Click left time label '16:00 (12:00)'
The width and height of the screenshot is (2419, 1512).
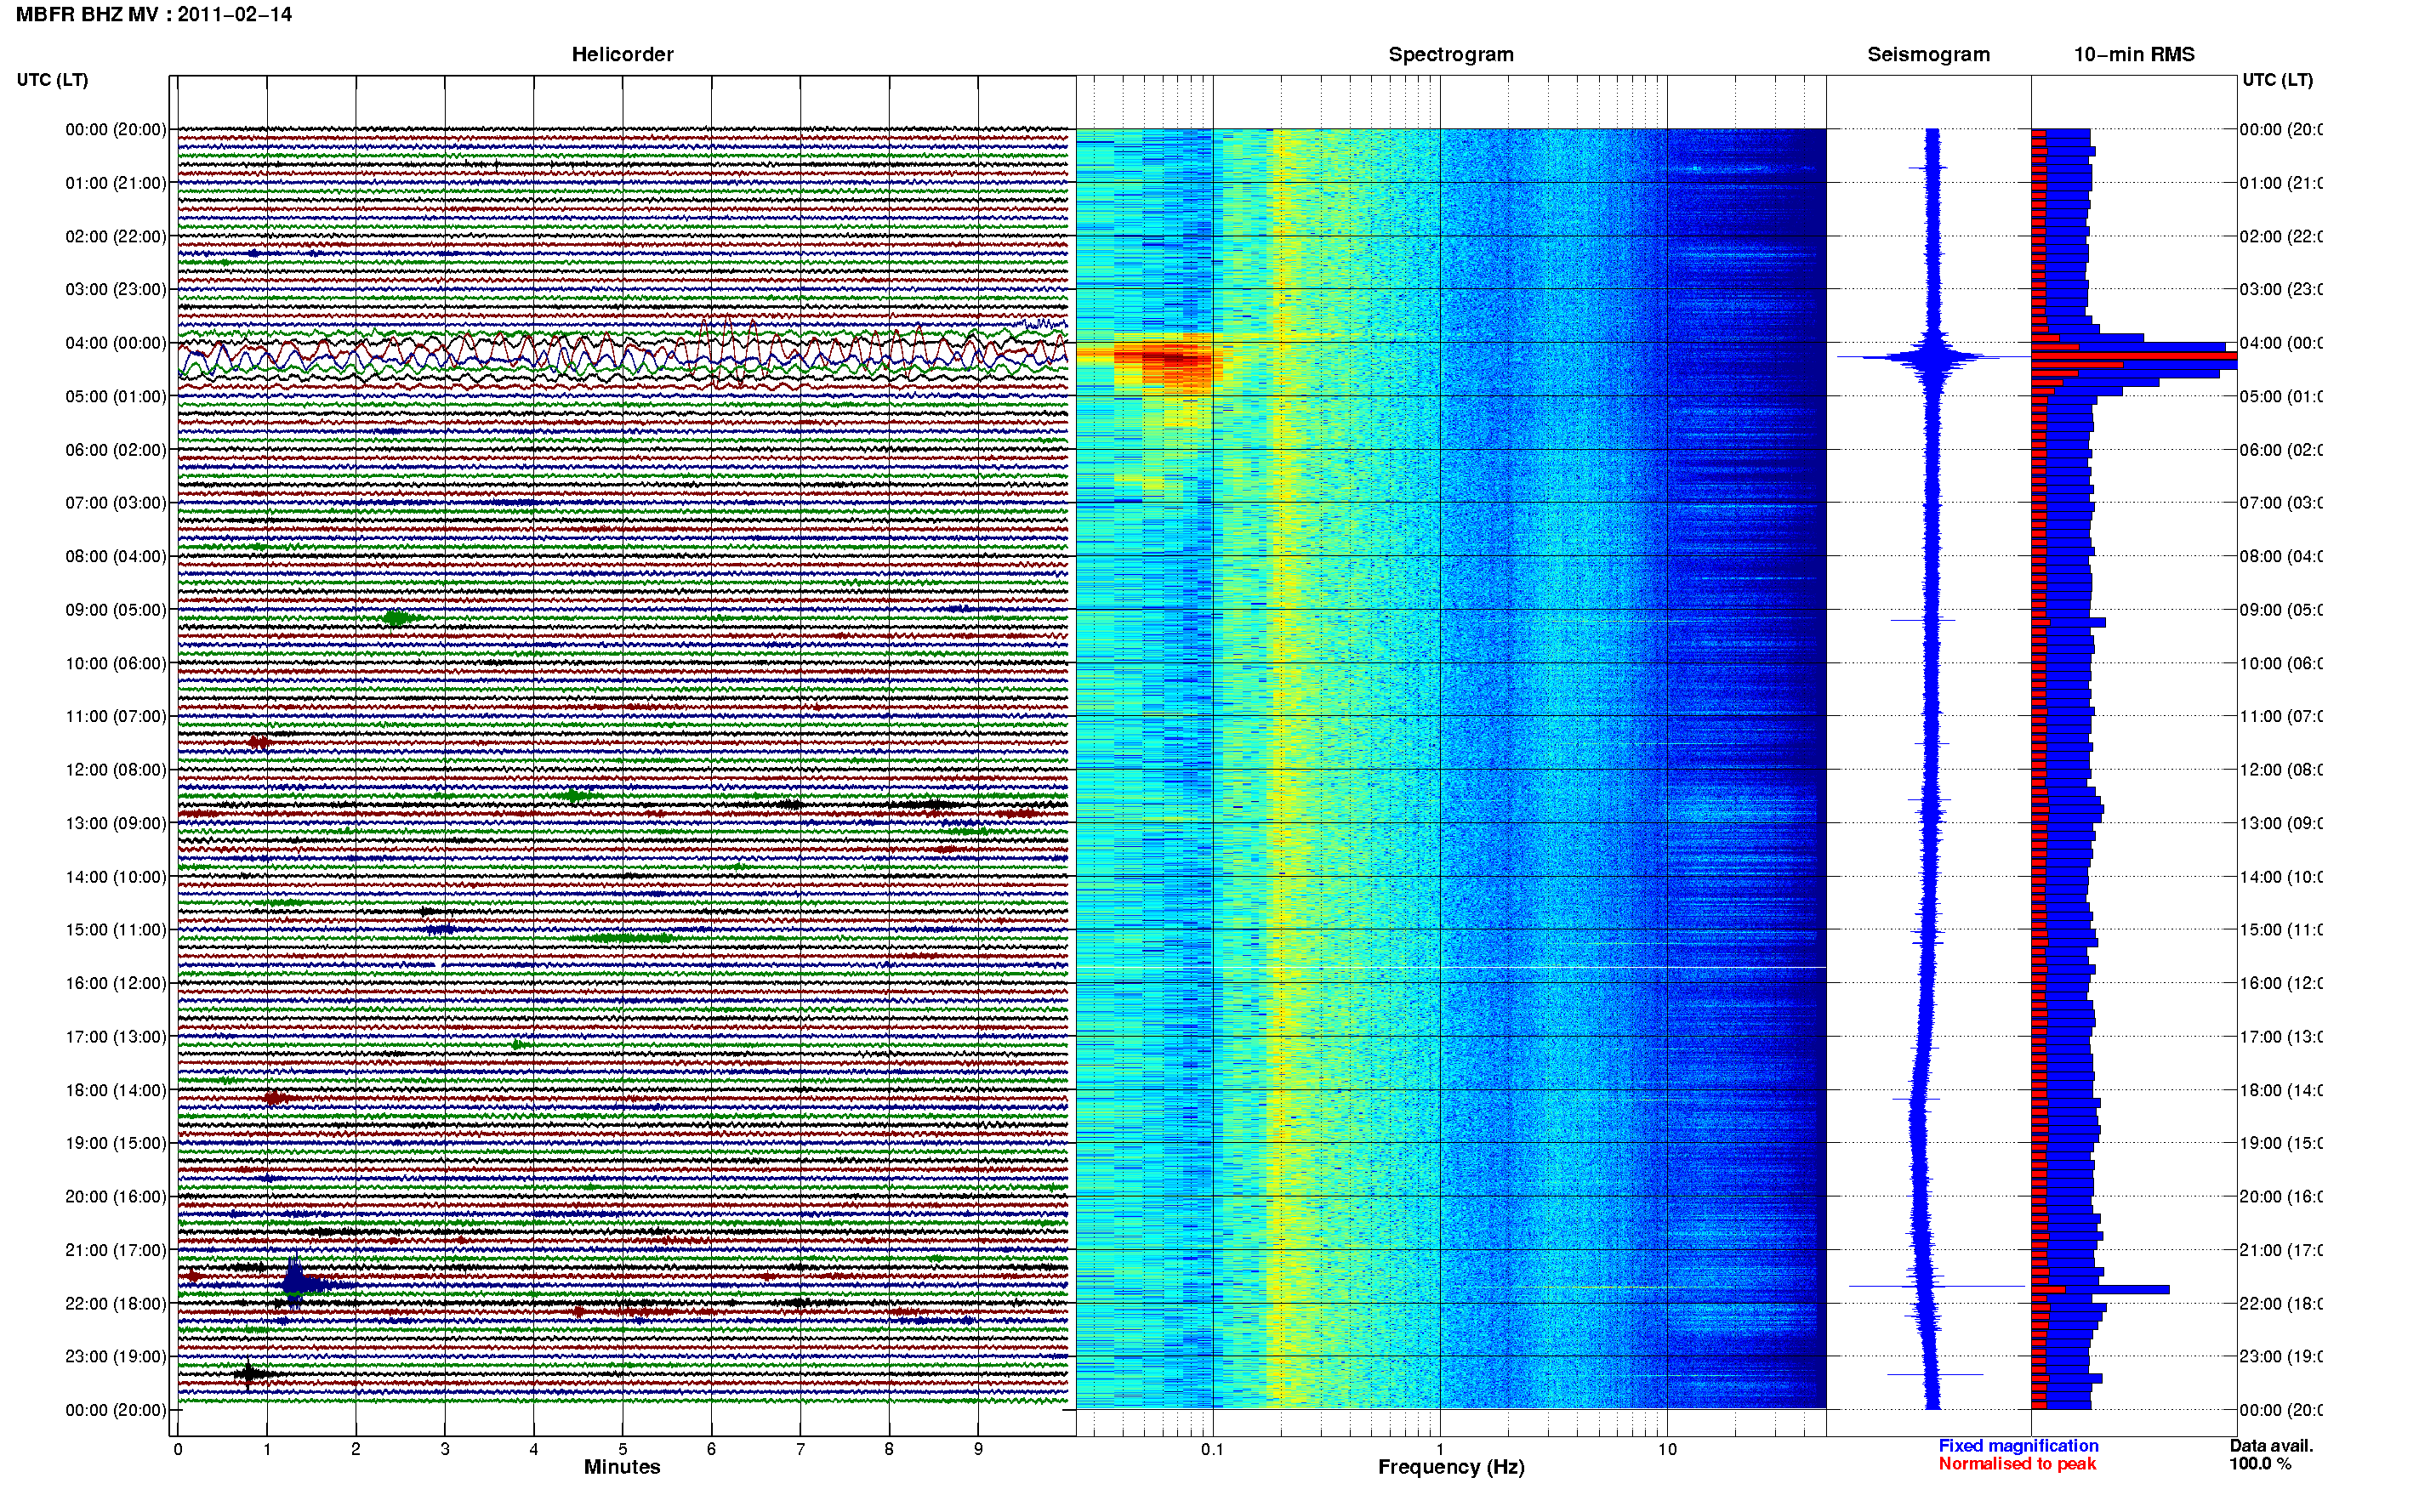116,983
